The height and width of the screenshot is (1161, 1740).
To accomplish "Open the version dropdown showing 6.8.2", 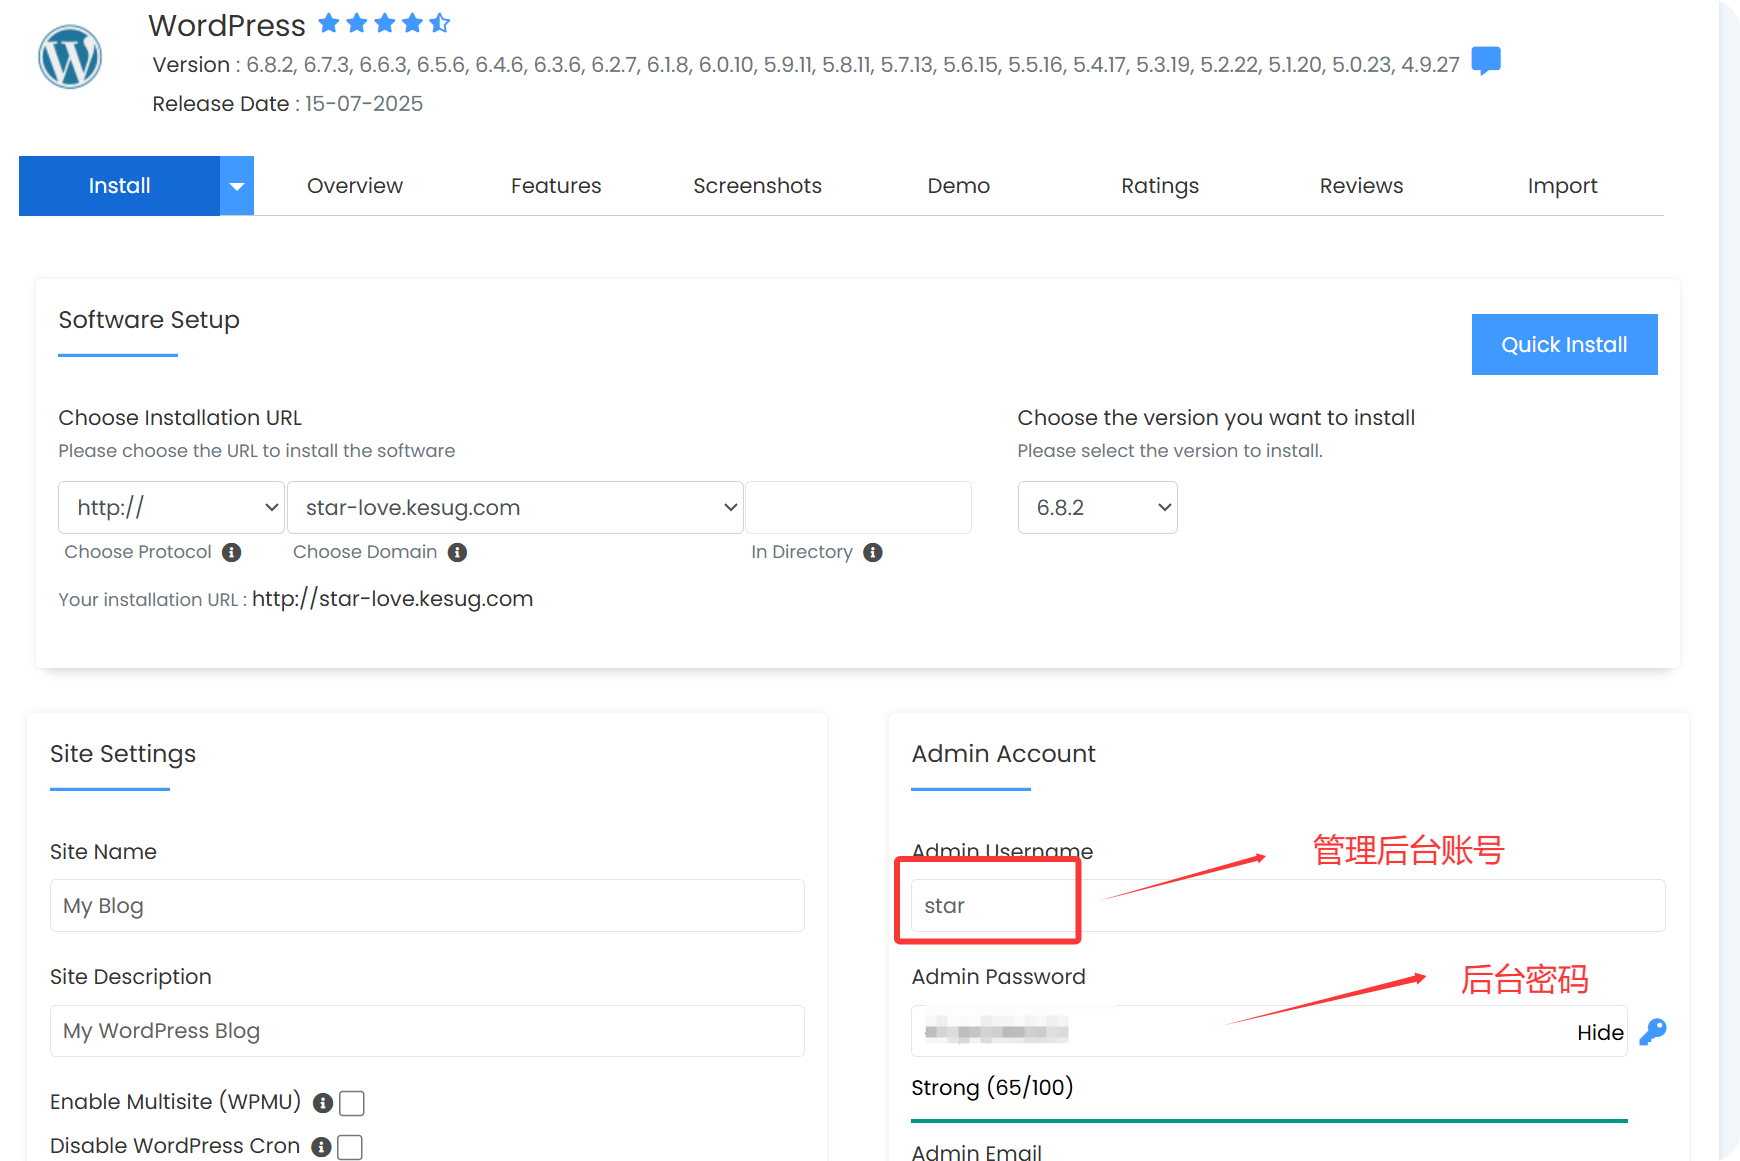I will pyautogui.click(x=1097, y=508).
